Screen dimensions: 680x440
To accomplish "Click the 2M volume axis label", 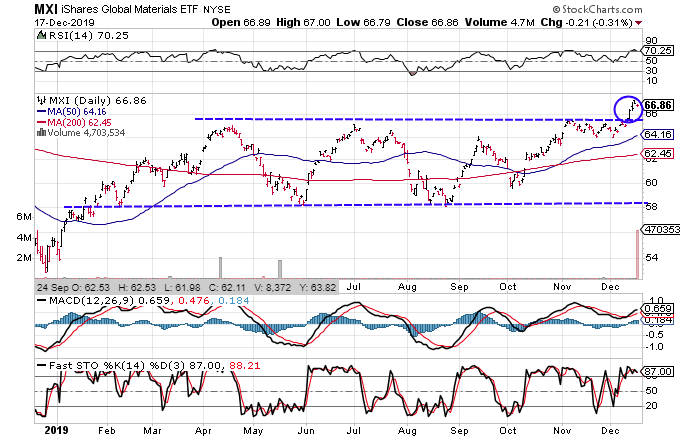I will pyautogui.click(x=24, y=258).
